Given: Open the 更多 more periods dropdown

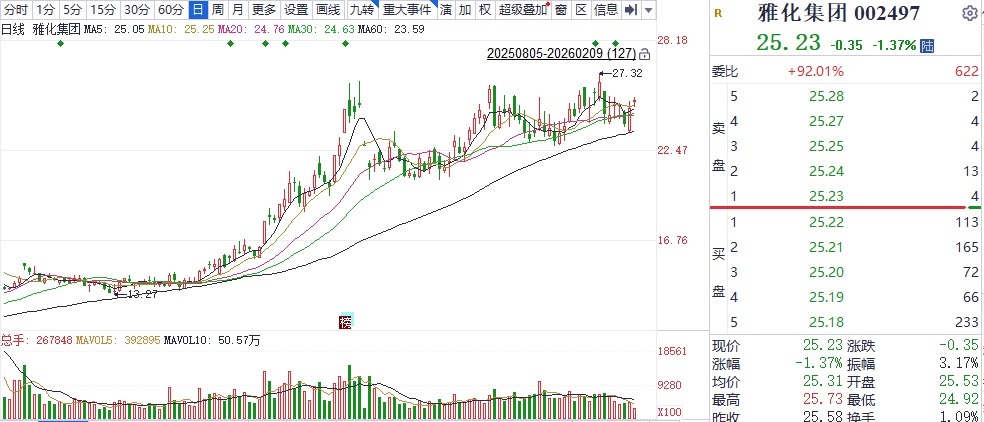Looking at the screenshot, I should pos(264,10).
